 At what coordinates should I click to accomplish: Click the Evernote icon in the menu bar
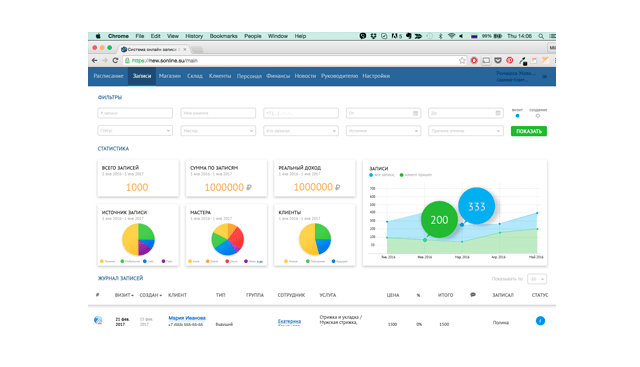point(409,36)
